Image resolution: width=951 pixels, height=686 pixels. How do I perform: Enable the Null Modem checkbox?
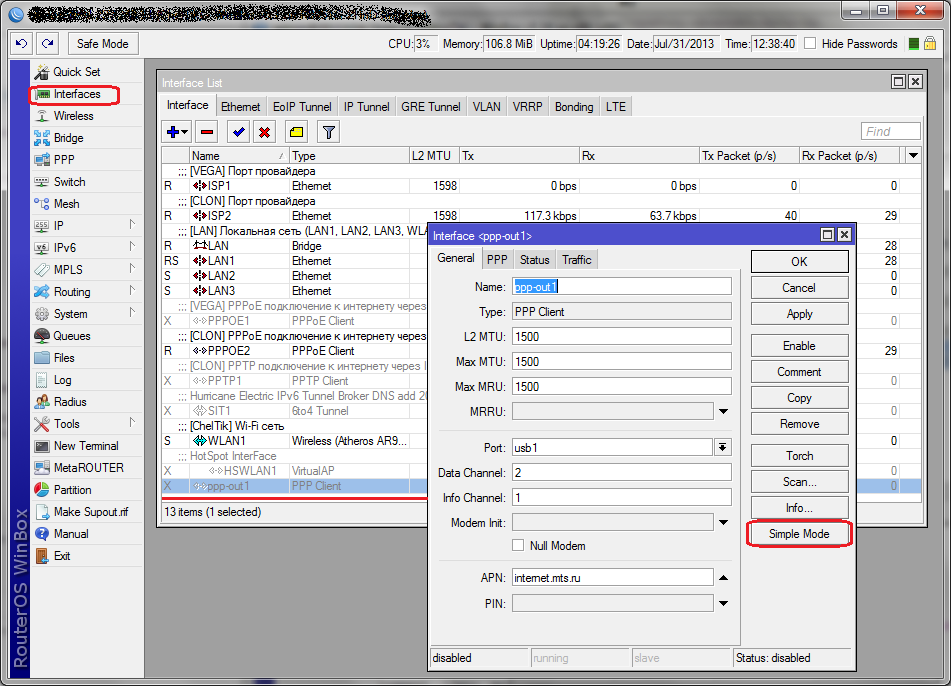518,546
